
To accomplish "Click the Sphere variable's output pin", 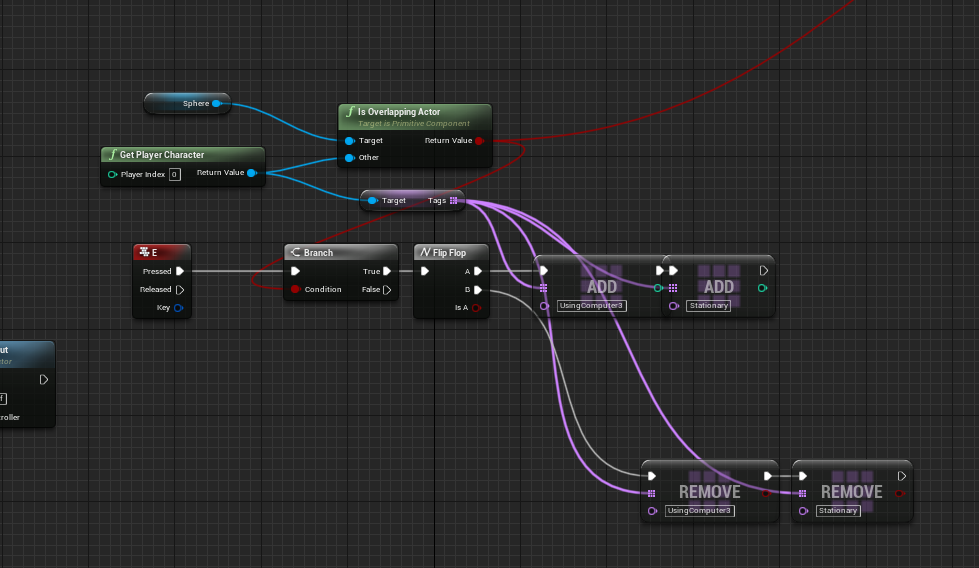I will click(216, 103).
